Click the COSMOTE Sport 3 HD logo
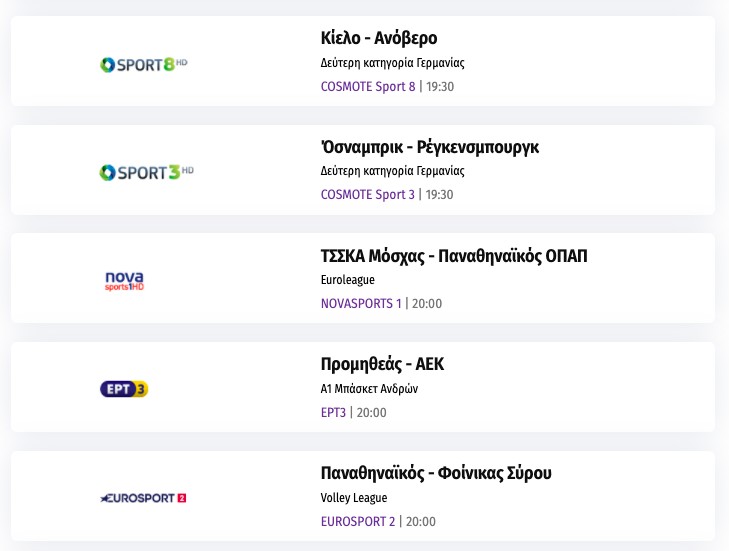729x551 pixels. (146, 173)
